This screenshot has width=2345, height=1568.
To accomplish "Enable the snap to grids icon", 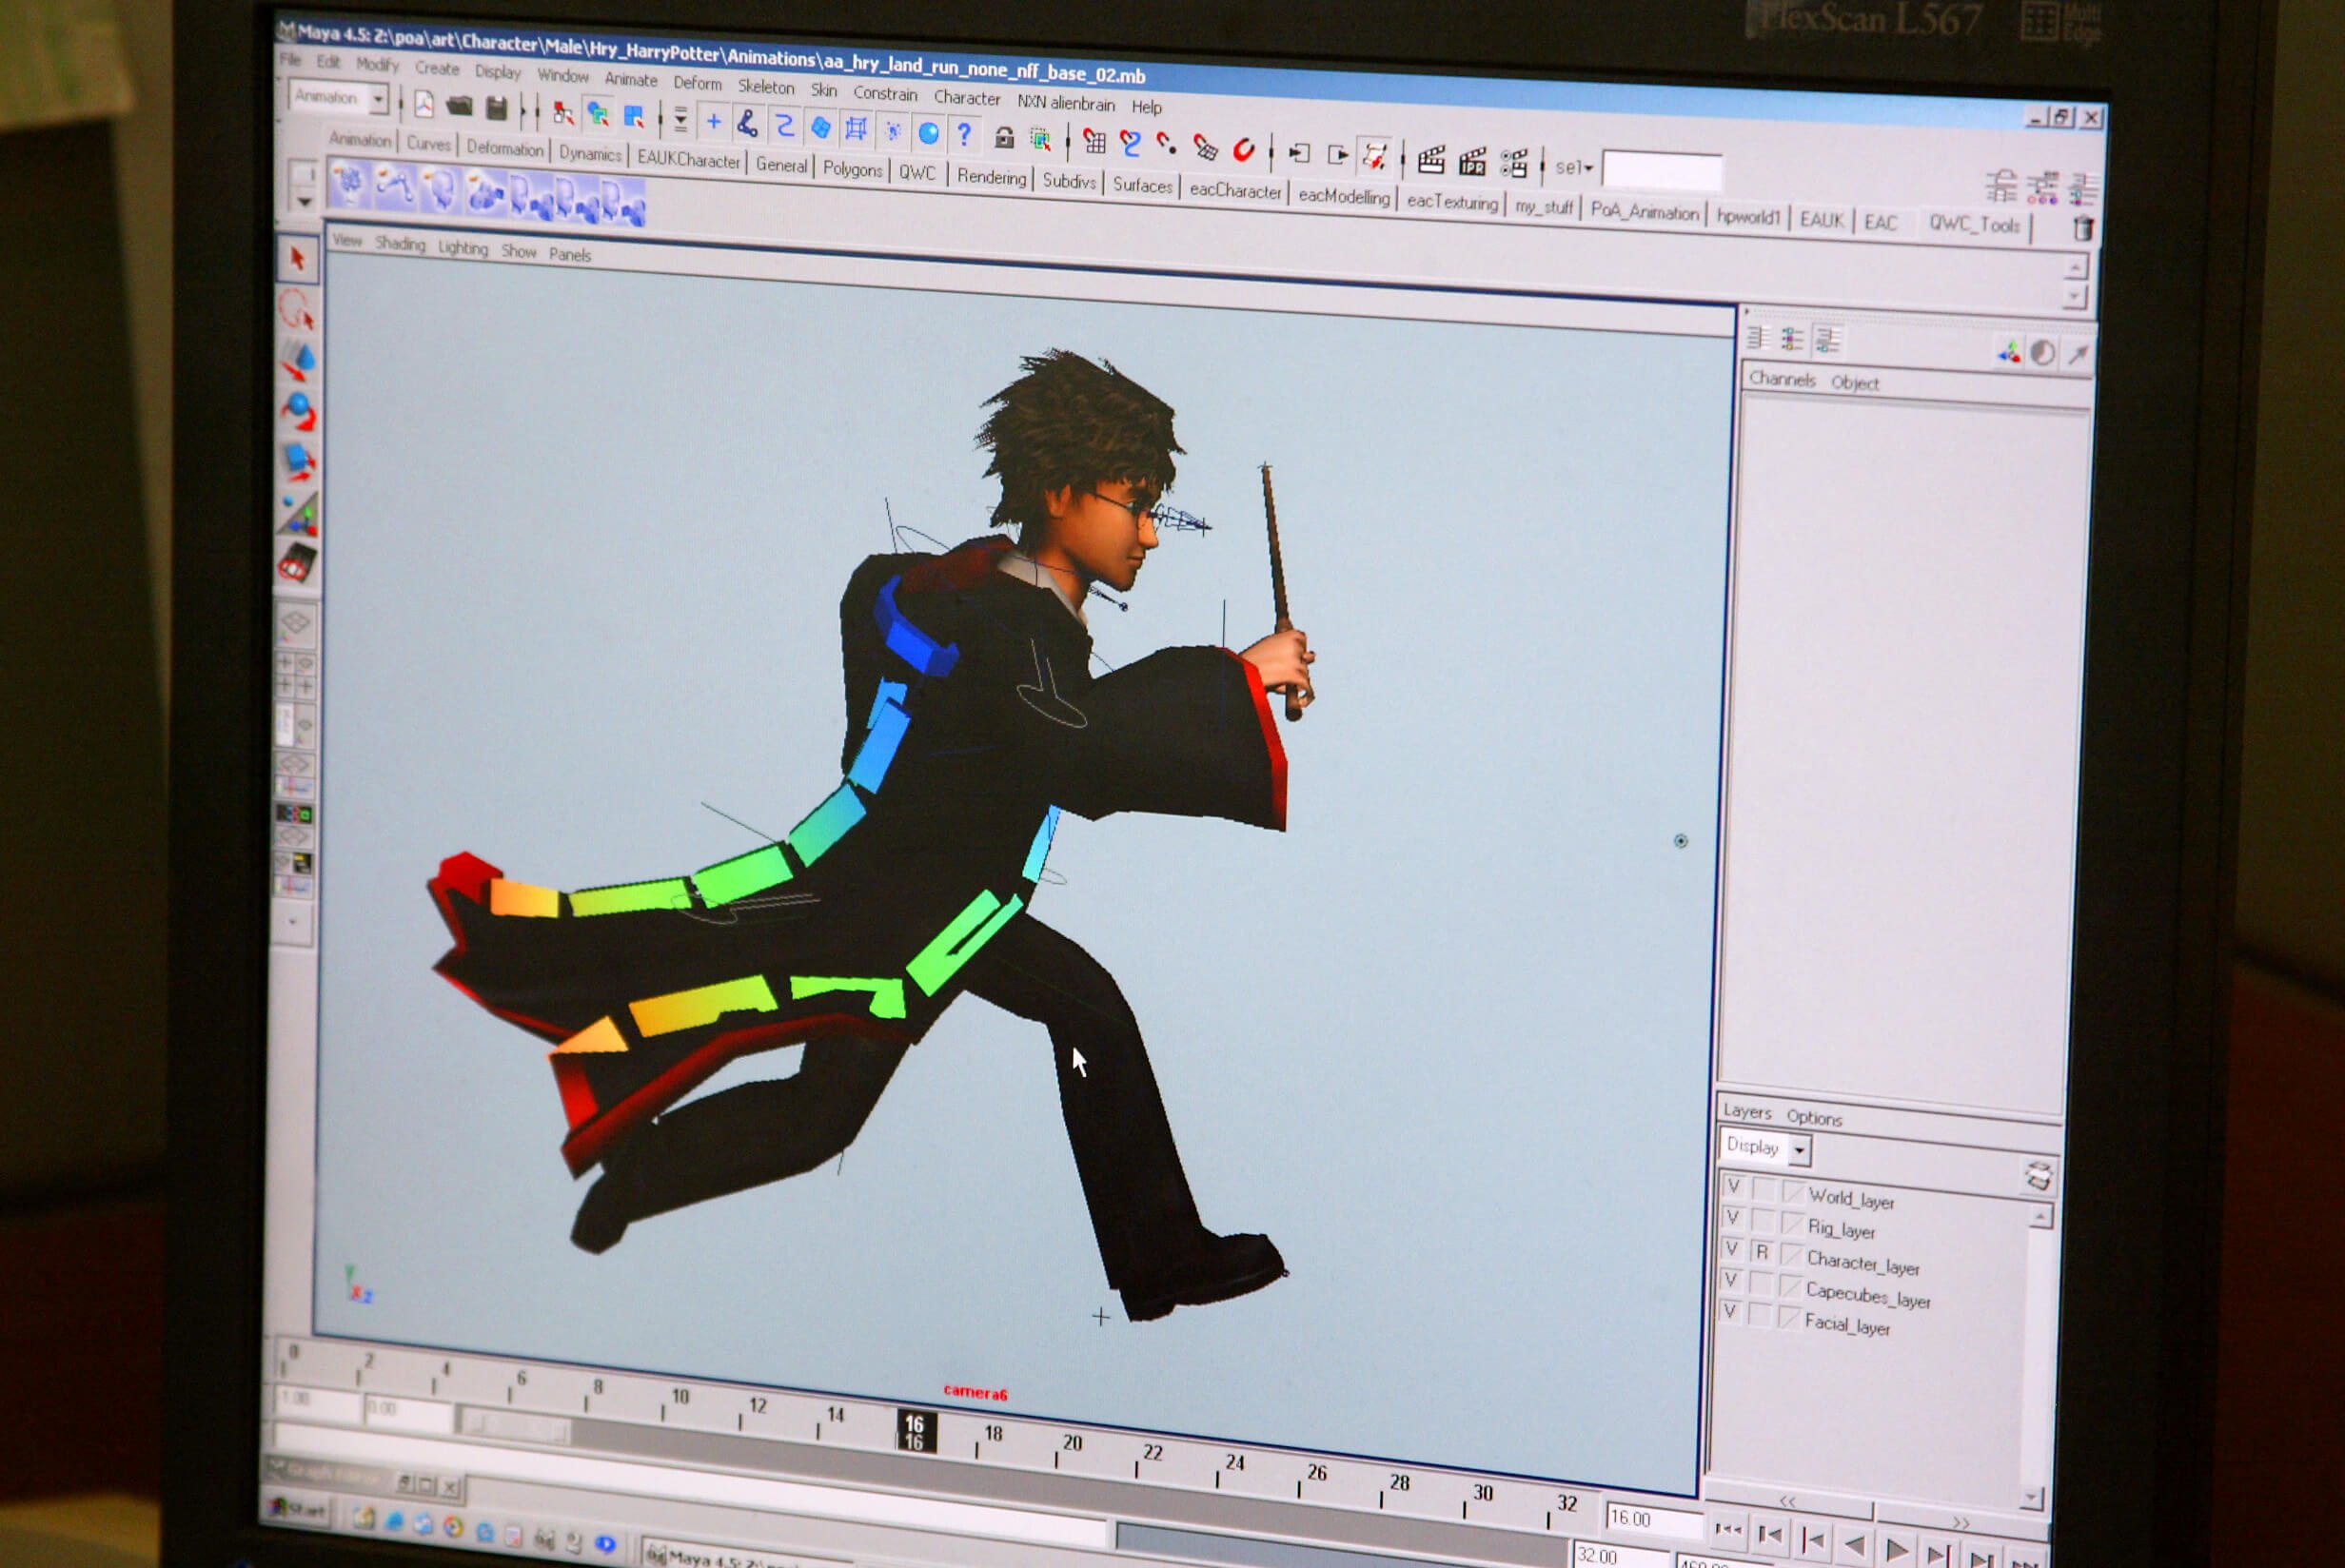I will tap(1095, 142).
